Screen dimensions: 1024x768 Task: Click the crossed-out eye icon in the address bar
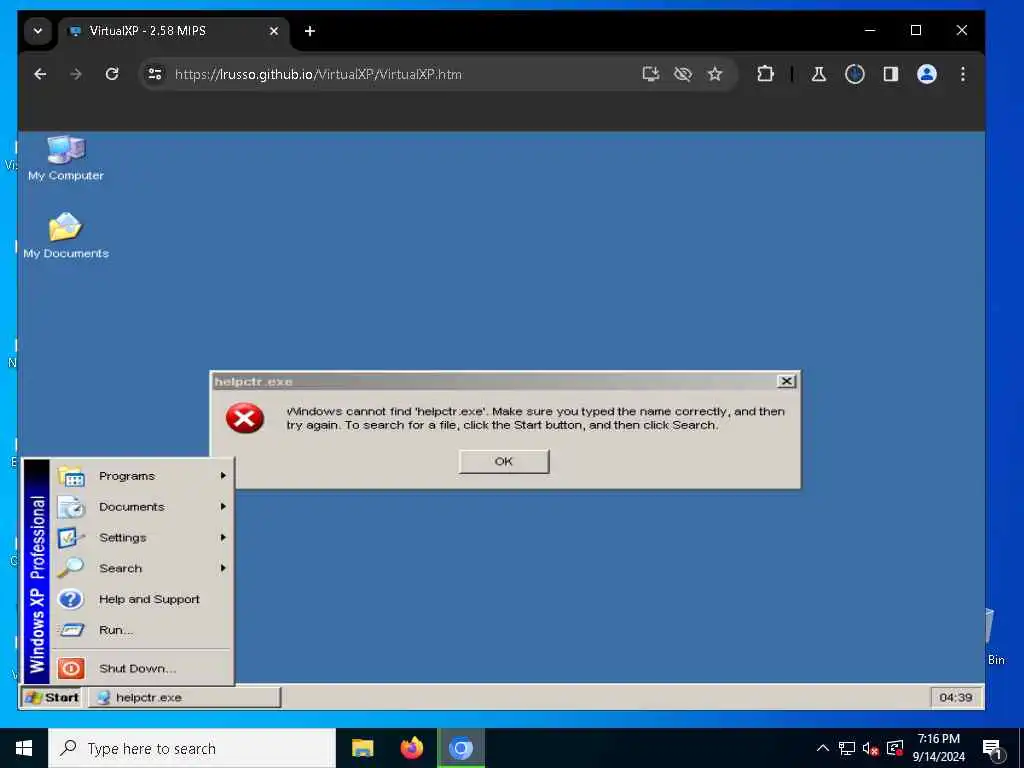682,74
